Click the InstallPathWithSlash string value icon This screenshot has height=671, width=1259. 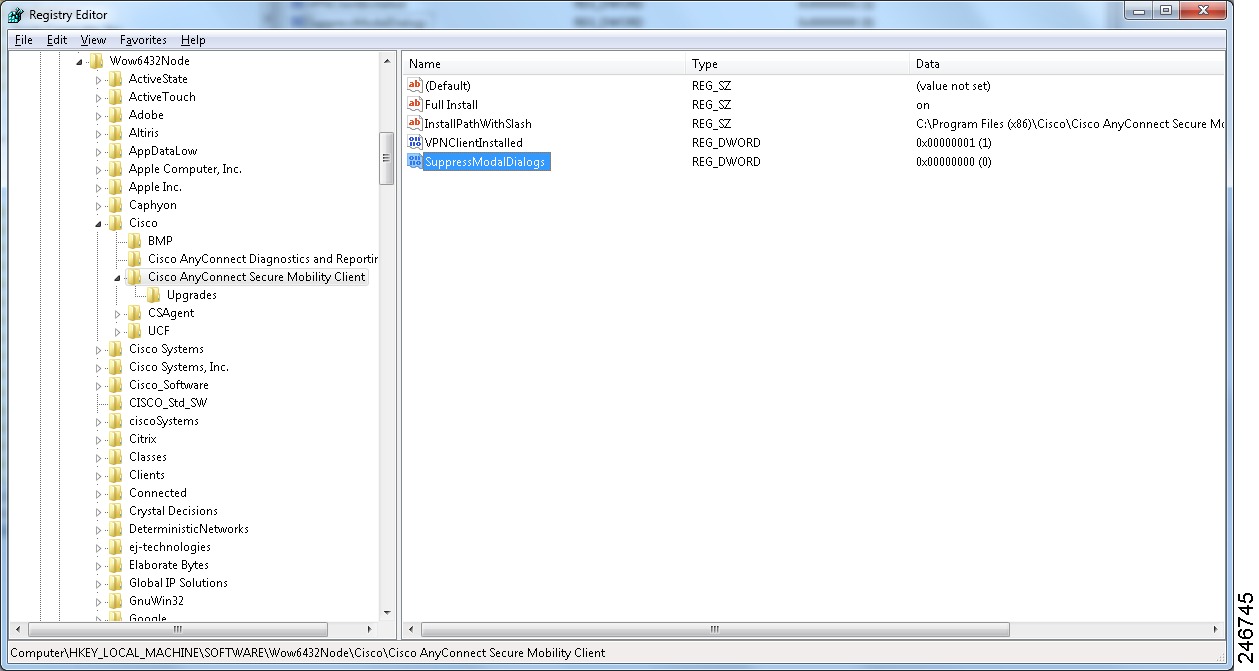(415, 123)
